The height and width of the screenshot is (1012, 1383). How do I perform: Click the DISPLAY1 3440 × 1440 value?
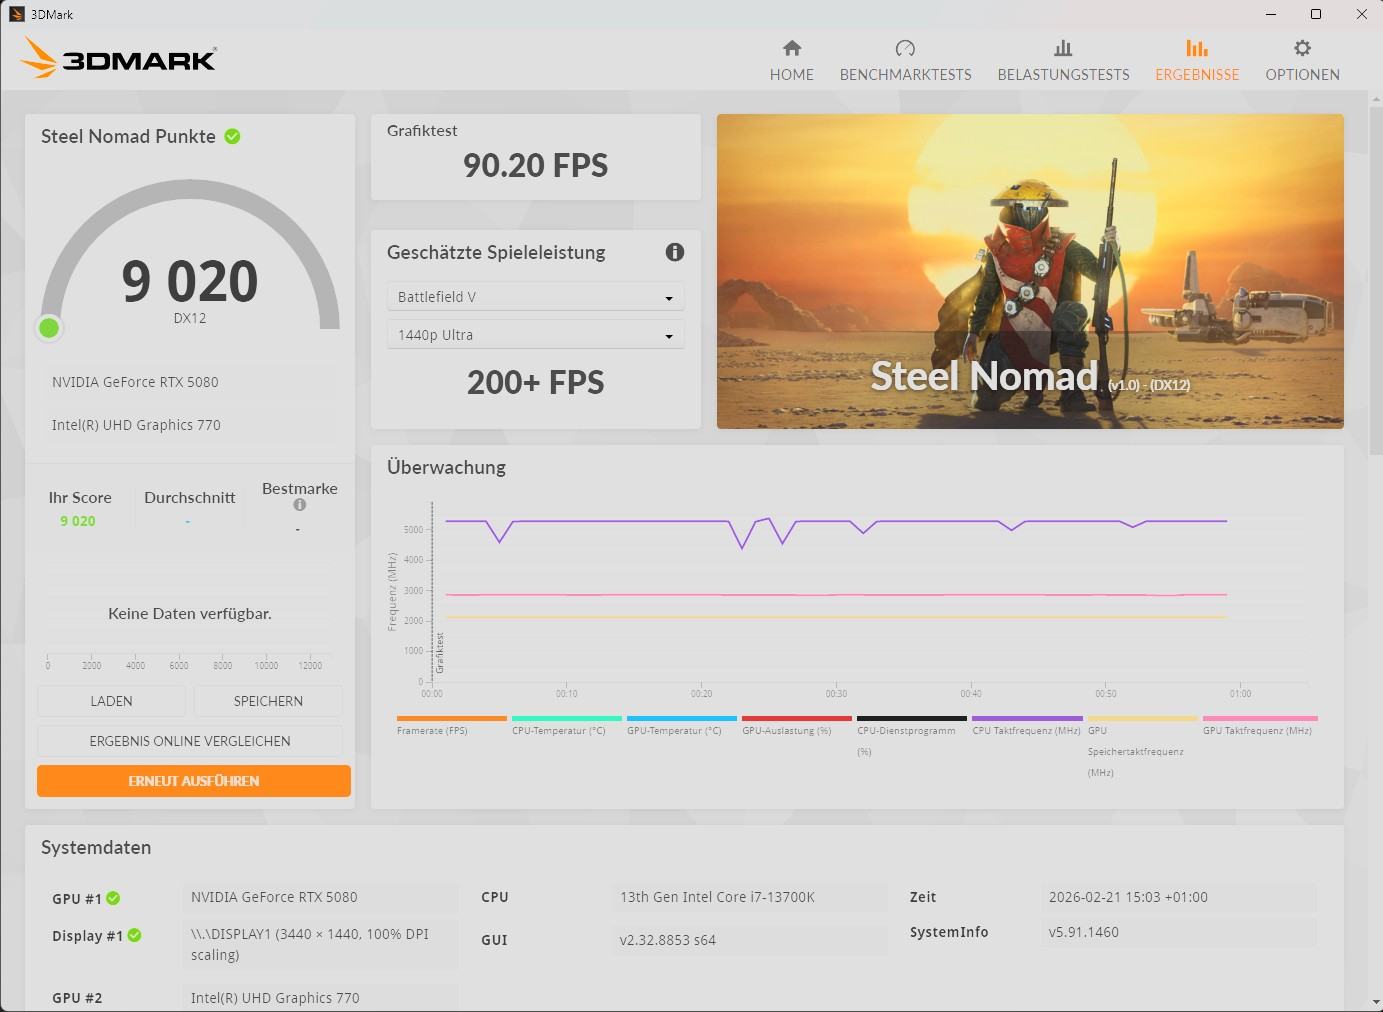(x=320, y=945)
